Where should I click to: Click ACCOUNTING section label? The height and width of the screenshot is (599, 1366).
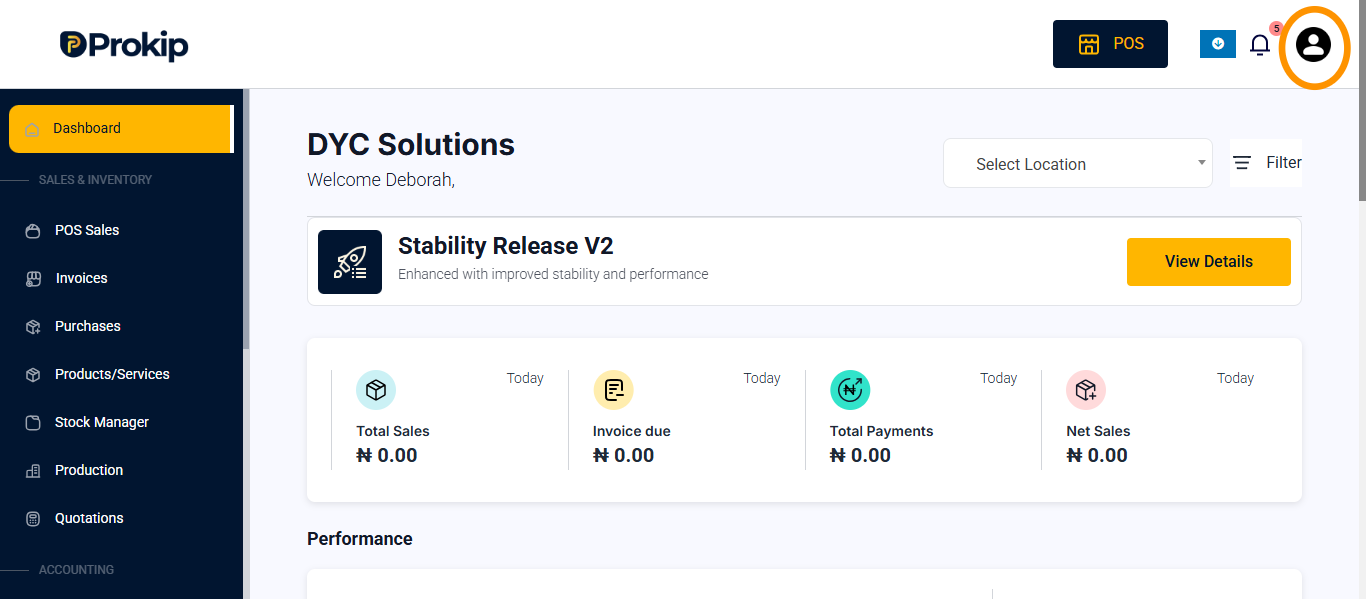pyautogui.click(x=76, y=570)
